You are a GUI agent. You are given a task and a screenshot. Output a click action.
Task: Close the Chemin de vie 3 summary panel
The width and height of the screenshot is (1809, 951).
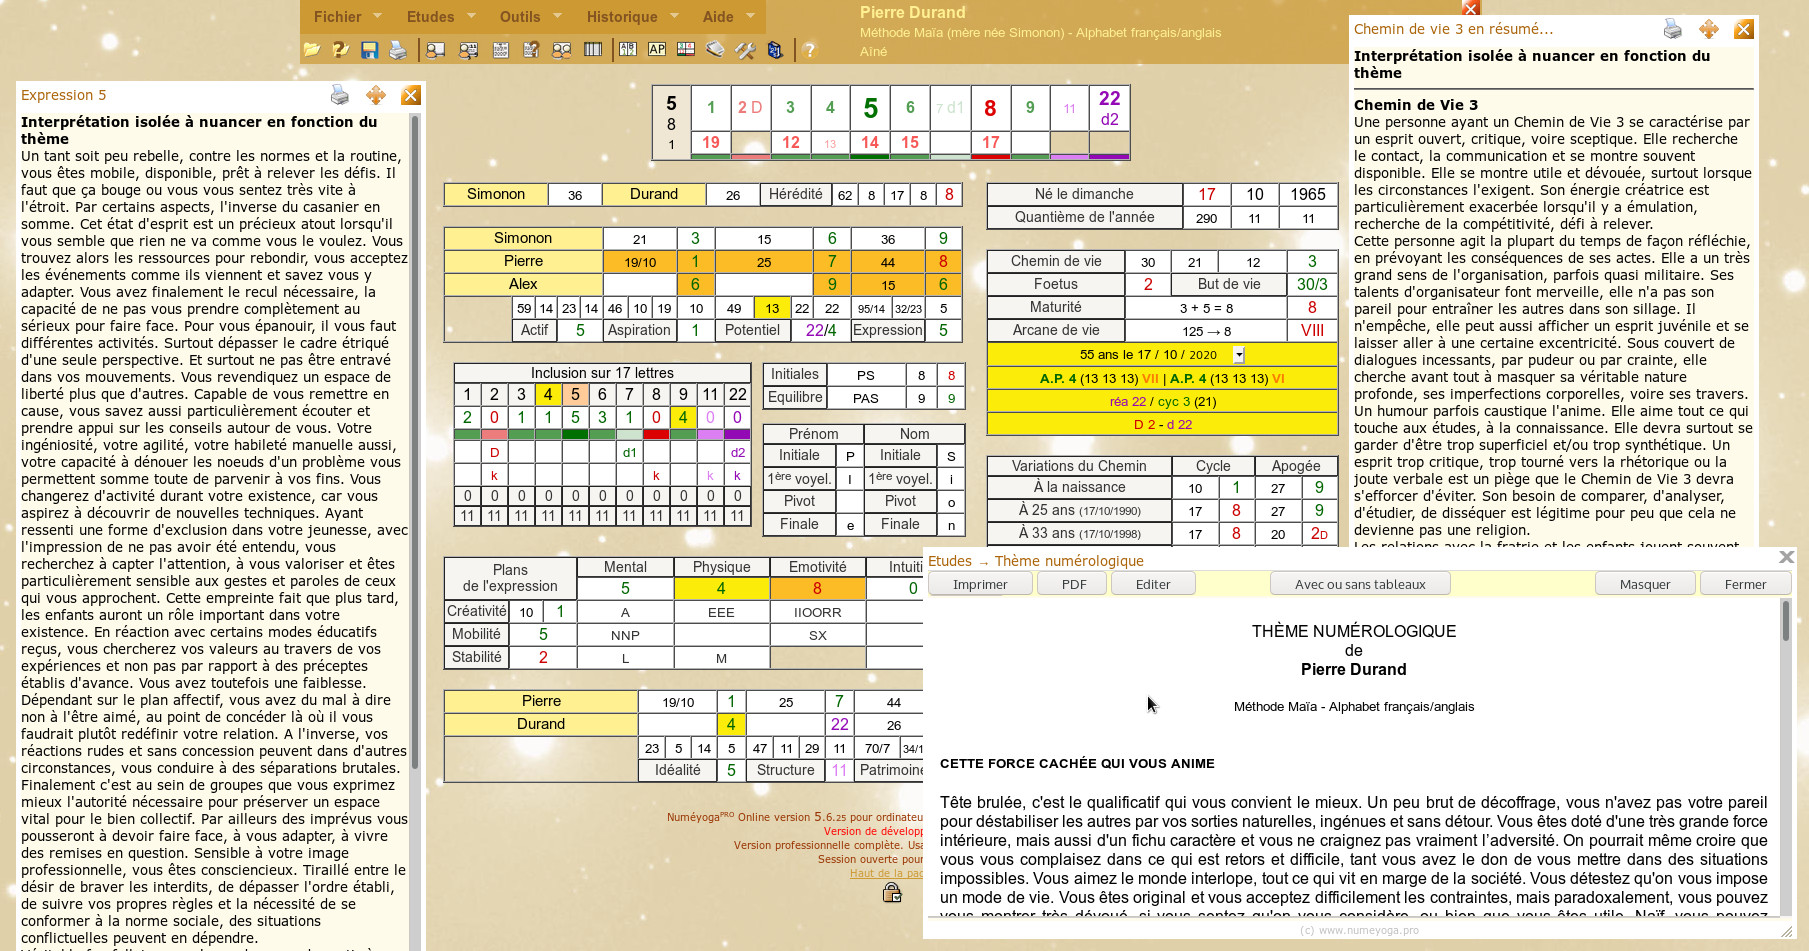(1744, 29)
